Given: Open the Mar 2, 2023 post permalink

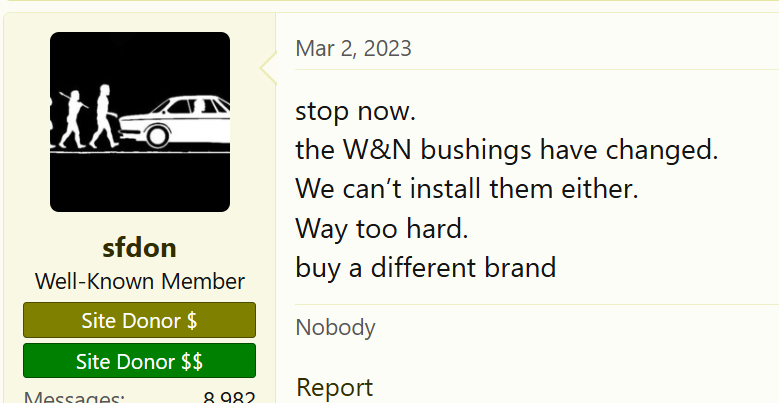Looking at the screenshot, I should coord(353,49).
